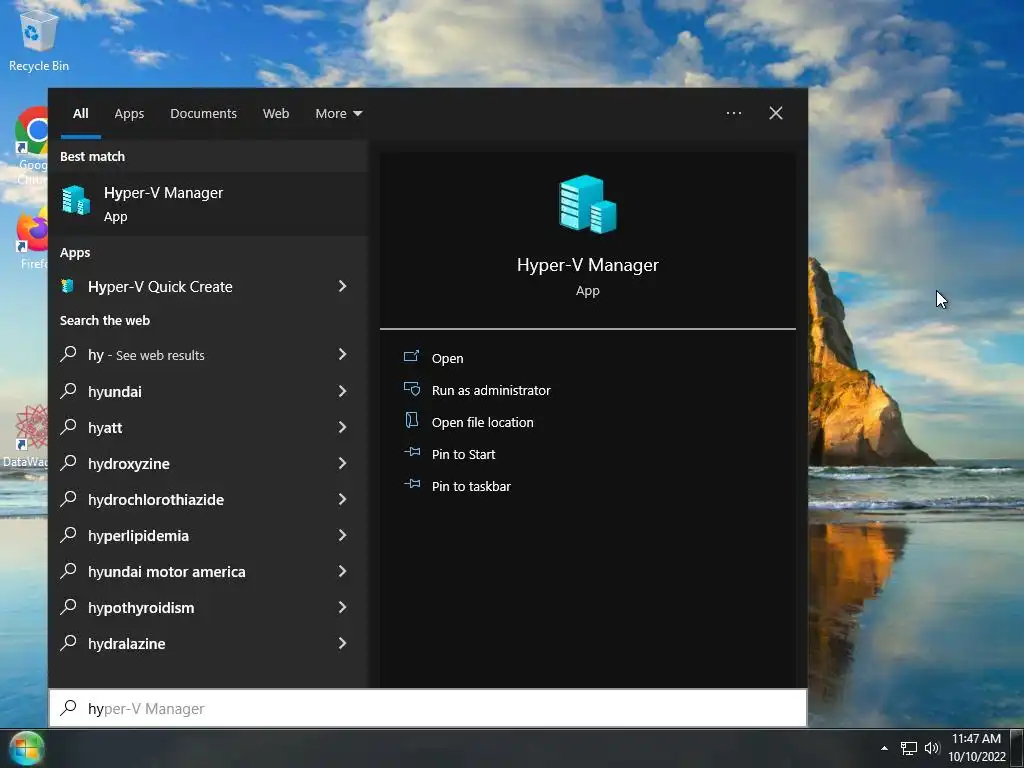Click search icon next to hyundai
This screenshot has width=1024, height=768.
tap(68, 391)
